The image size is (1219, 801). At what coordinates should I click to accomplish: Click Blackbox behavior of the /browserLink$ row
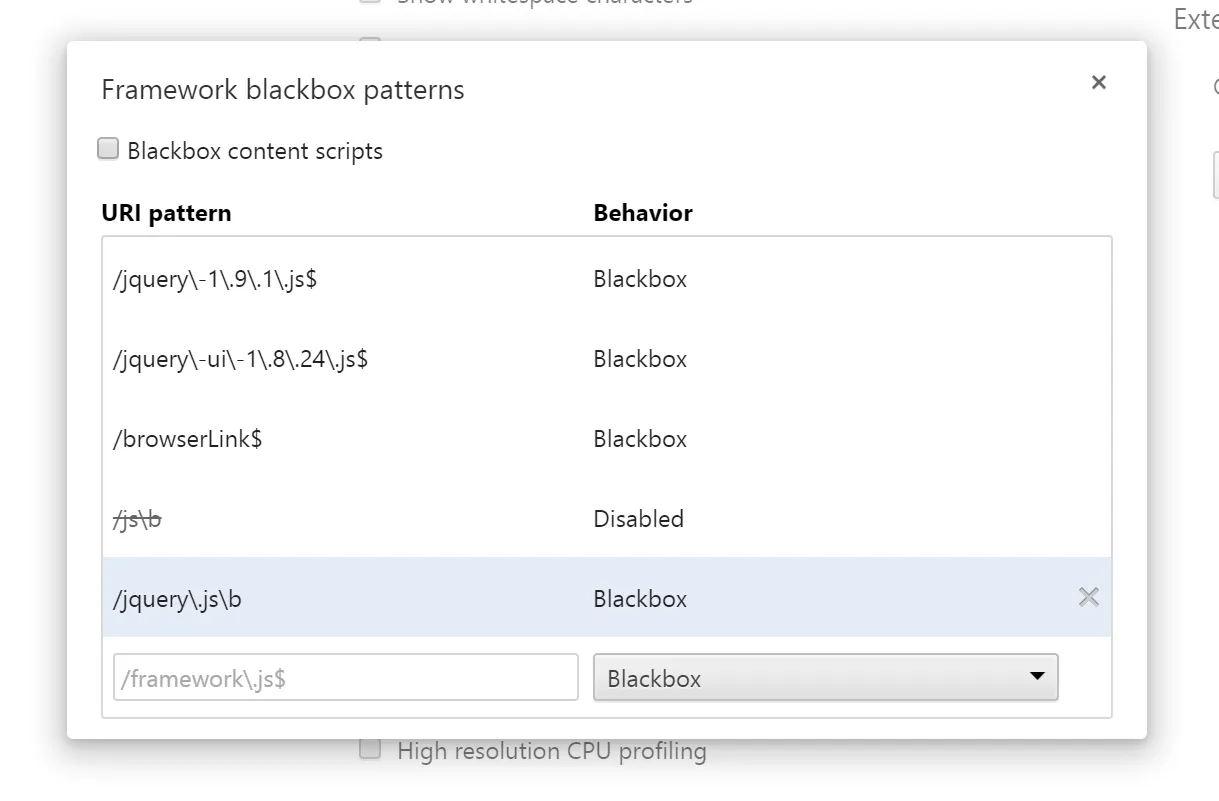[x=640, y=439]
